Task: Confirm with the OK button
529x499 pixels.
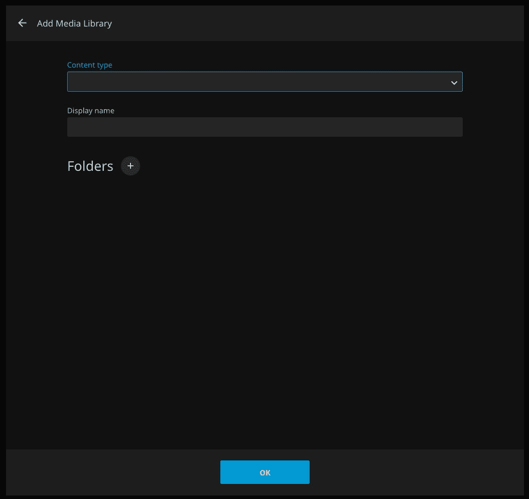Action: pyautogui.click(x=265, y=472)
